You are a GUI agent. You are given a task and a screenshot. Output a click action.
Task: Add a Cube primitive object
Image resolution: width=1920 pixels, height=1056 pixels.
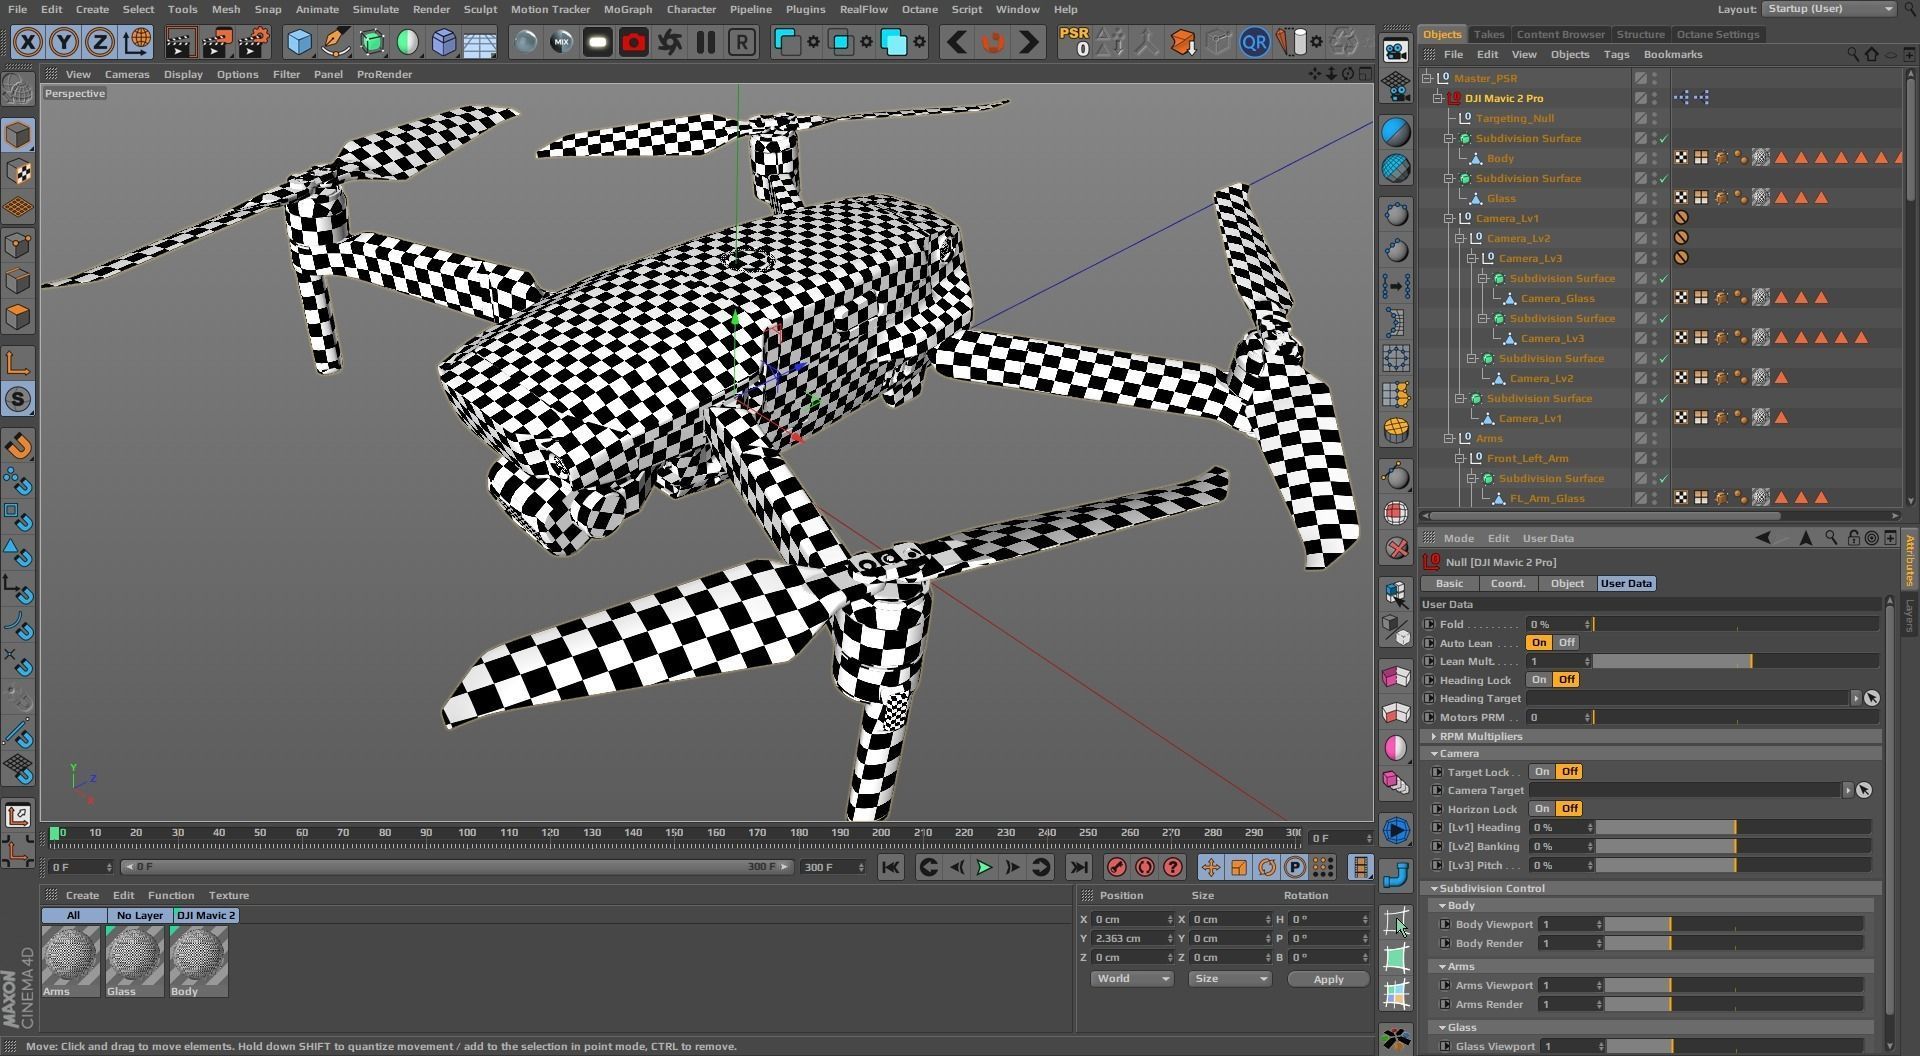(299, 42)
